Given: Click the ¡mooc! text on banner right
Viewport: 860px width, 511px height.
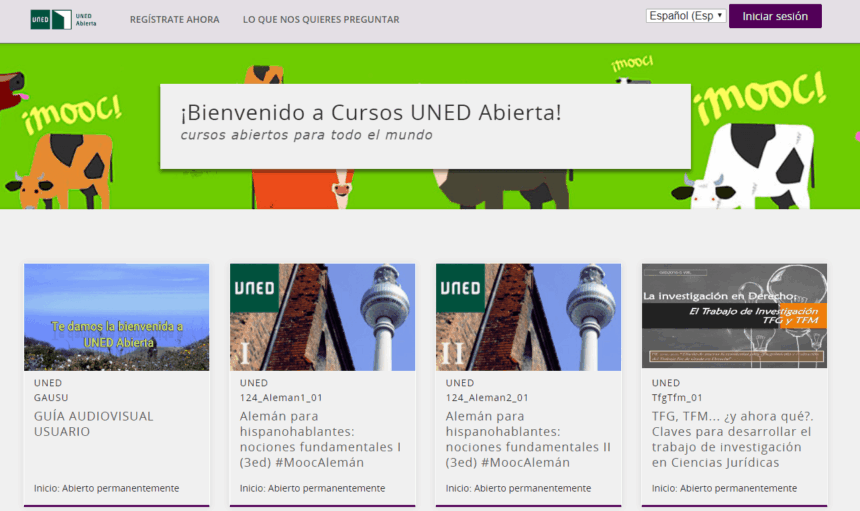Looking at the screenshot, I should tap(762, 95).
